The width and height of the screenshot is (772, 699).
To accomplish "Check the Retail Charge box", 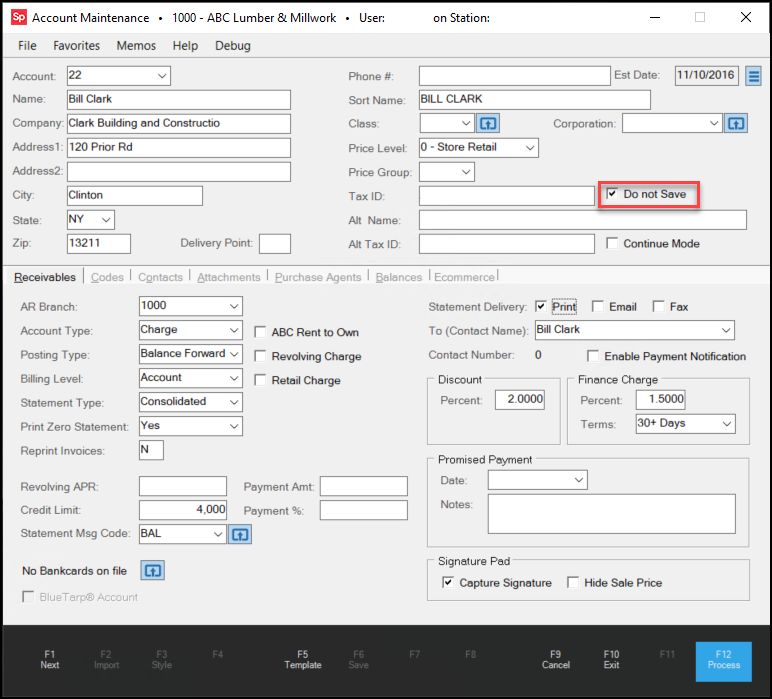I will pyautogui.click(x=260, y=380).
